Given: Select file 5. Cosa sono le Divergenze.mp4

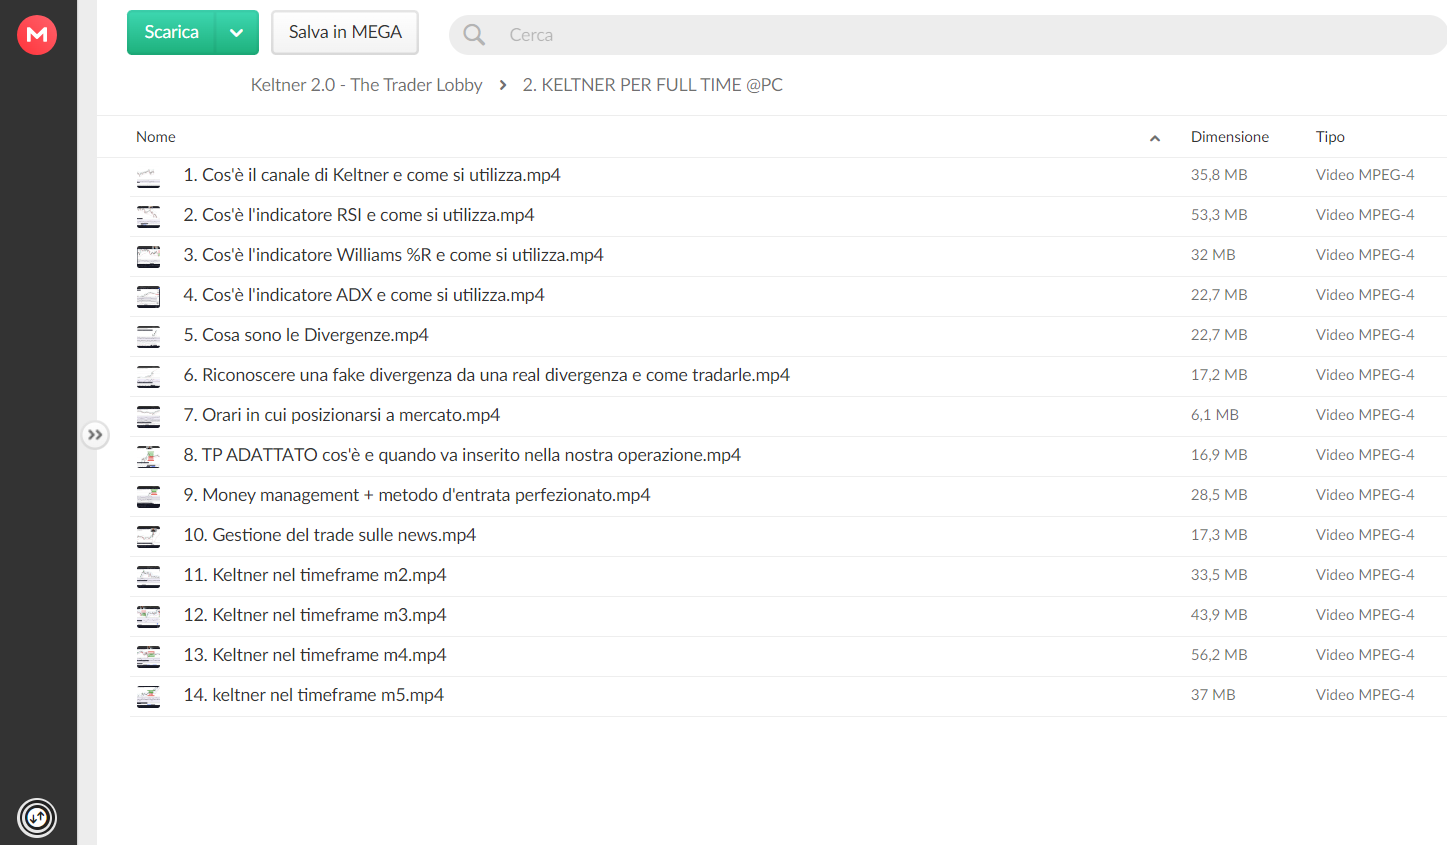Looking at the screenshot, I should coord(788,336).
